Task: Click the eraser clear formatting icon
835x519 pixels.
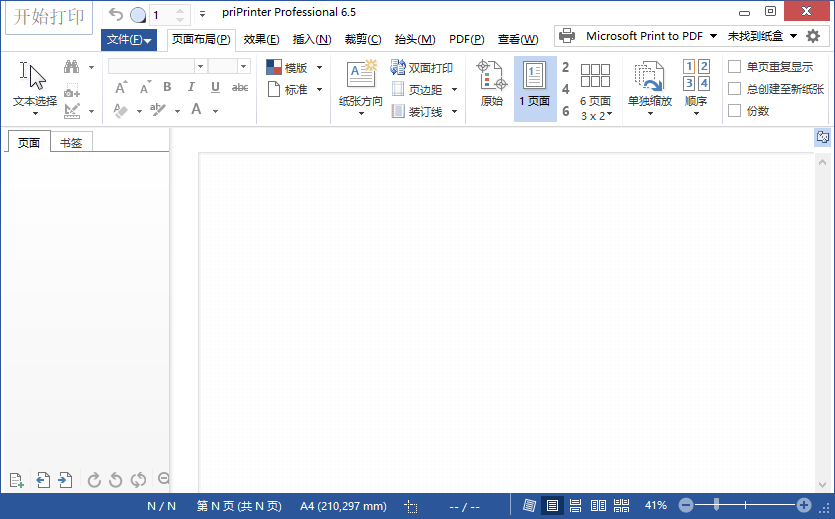Action: coord(121,110)
